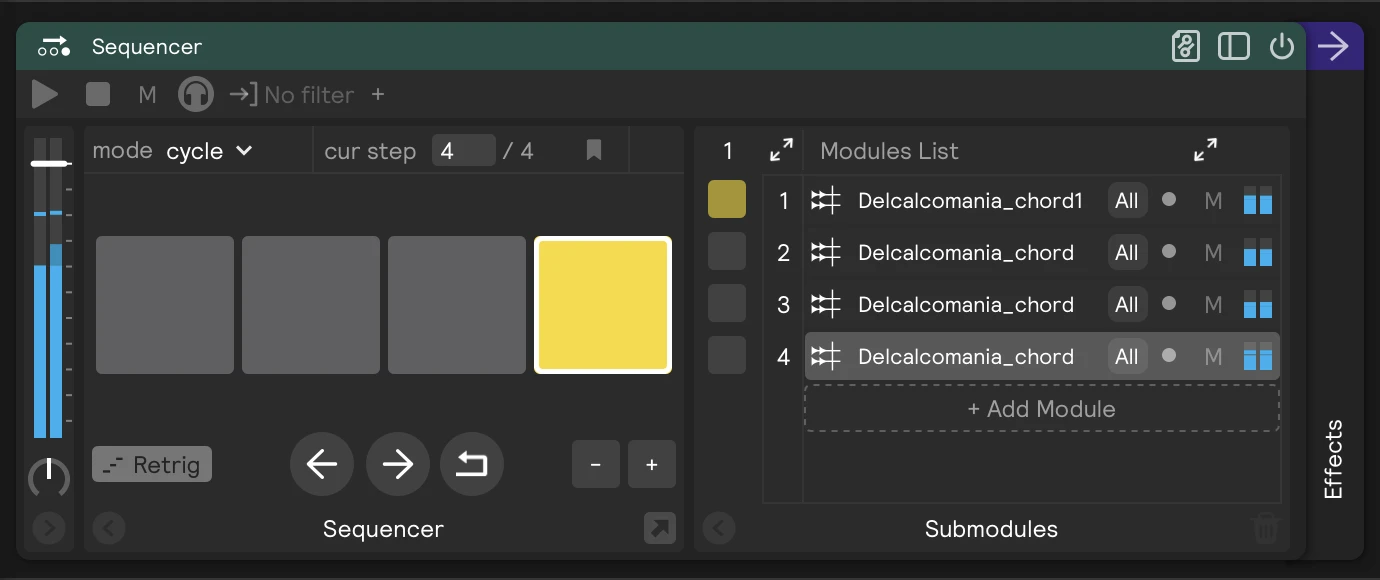Mute the module in row 3
Screen dimensions: 1380x580
1213,305
